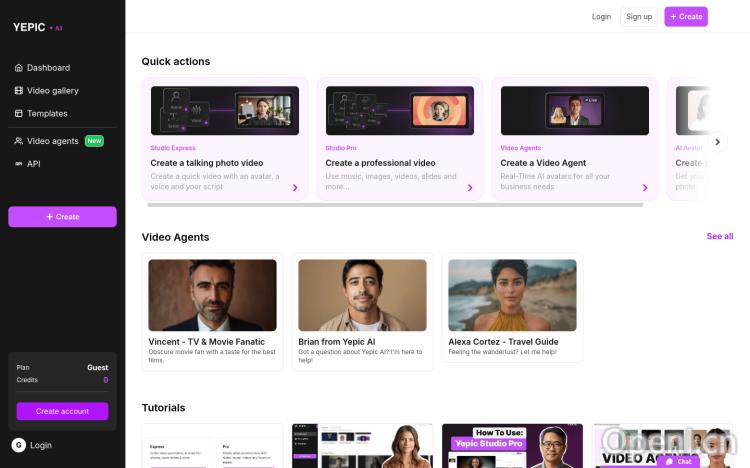750x468 pixels.
Task: Open the Dashboard from the sidebar
Action: click(x=48, y=68)
